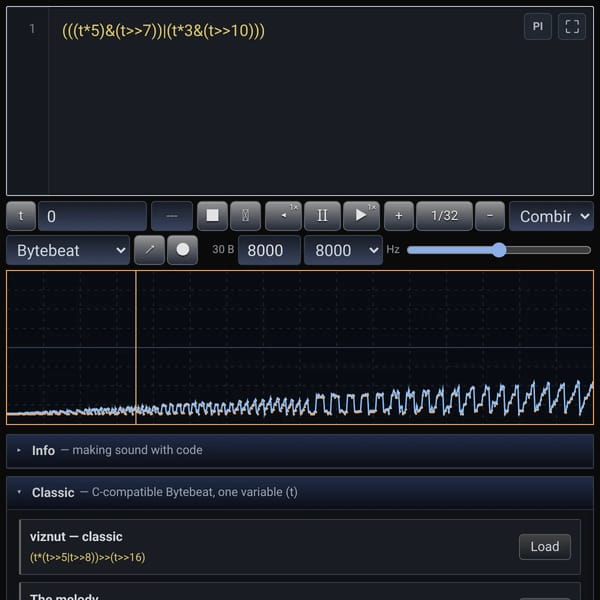Click the 'viznut — classic' title text
The width and height of the screenshot is (600, 600).
tap(77, 536)
